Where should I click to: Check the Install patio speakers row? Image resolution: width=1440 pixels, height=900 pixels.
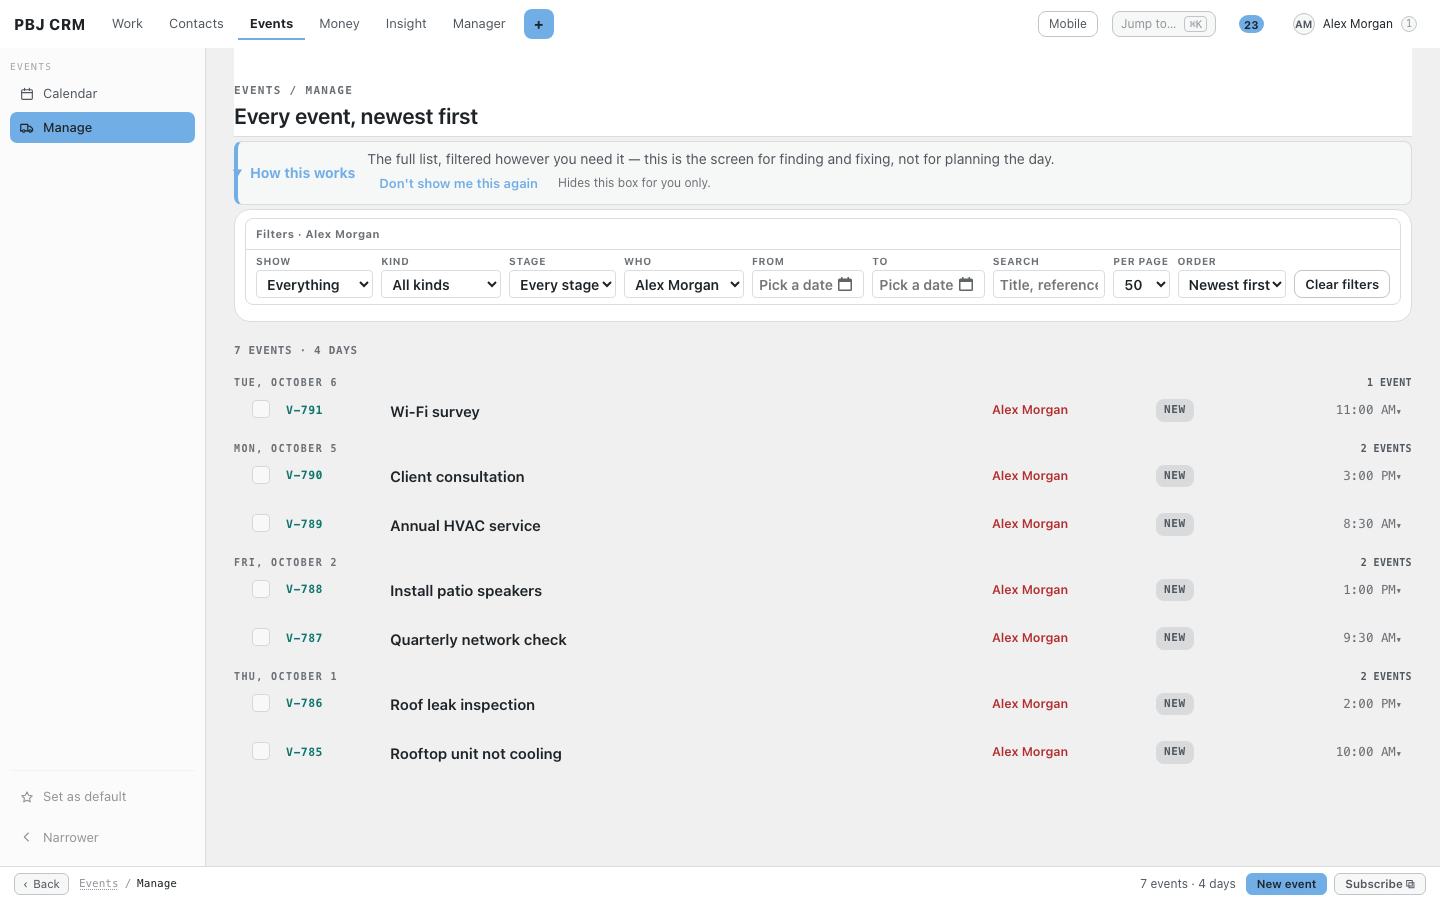coord(261,589)
